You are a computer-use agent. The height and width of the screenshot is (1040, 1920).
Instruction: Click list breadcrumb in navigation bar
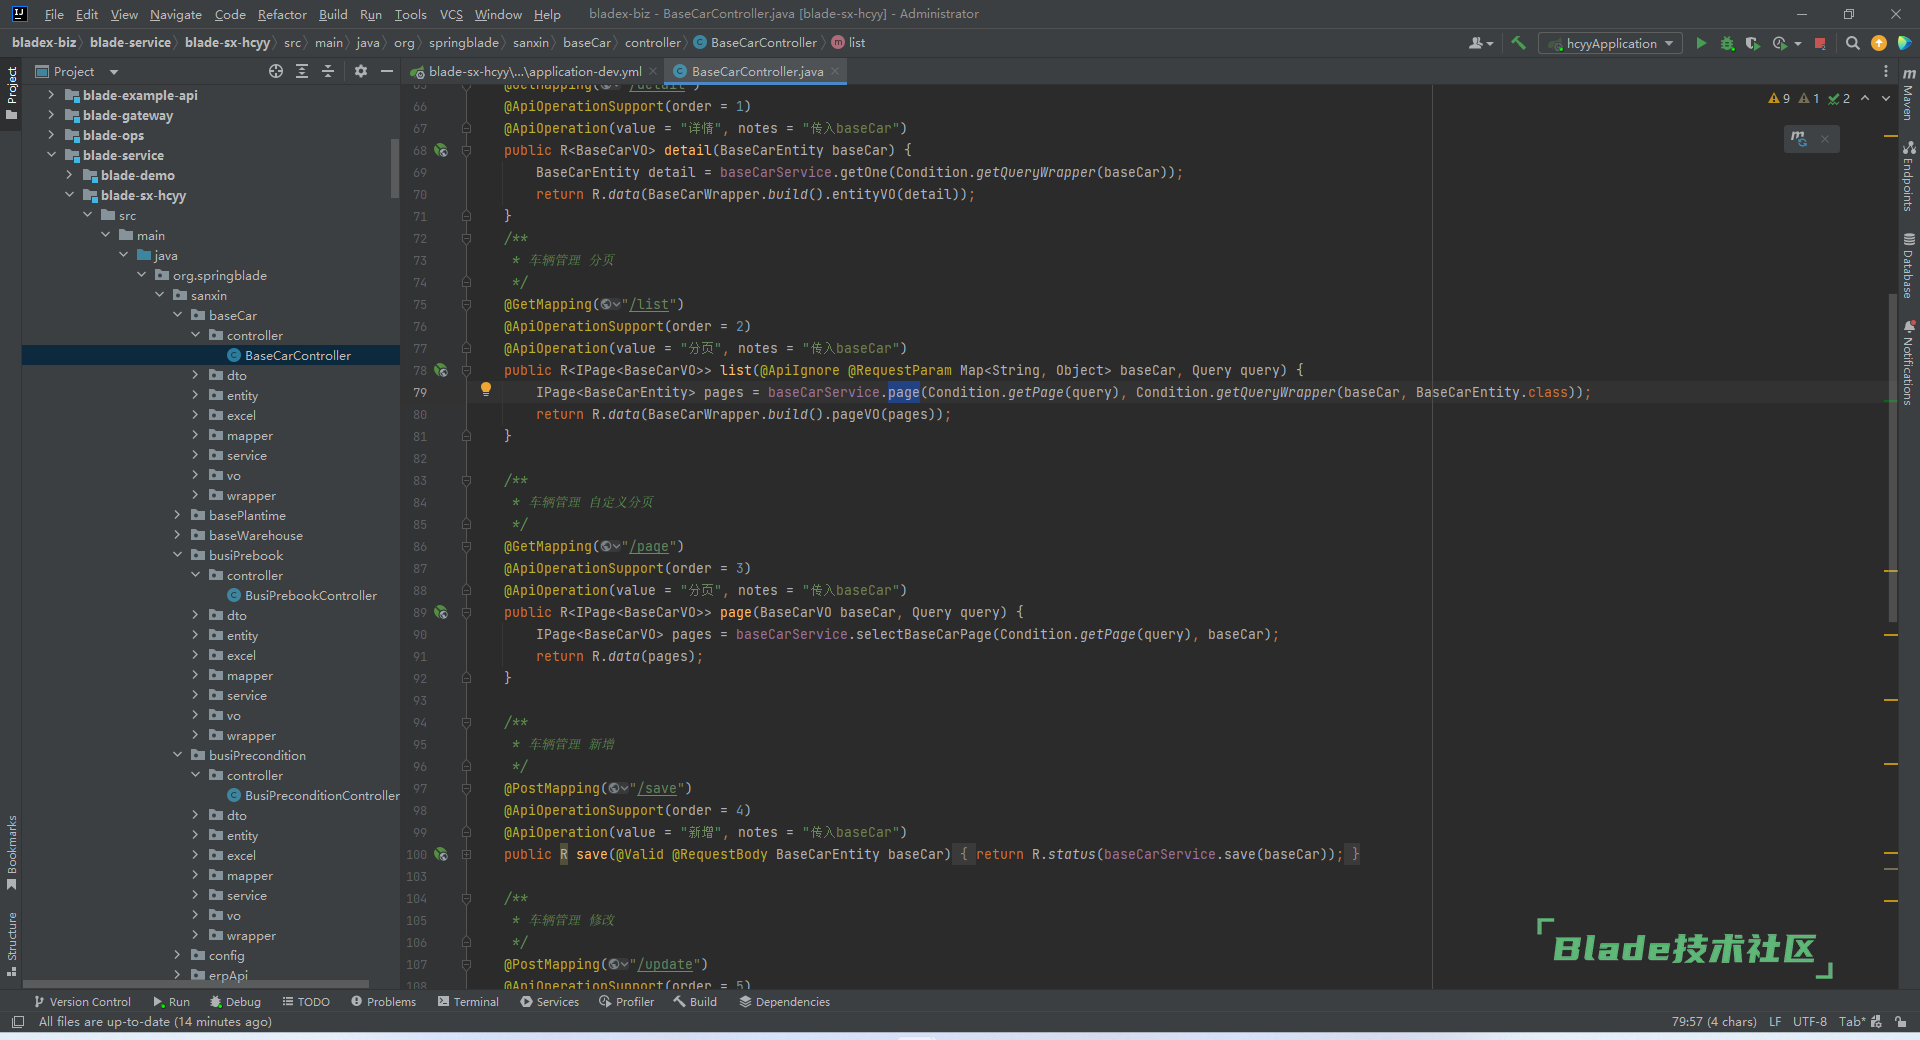849,42
